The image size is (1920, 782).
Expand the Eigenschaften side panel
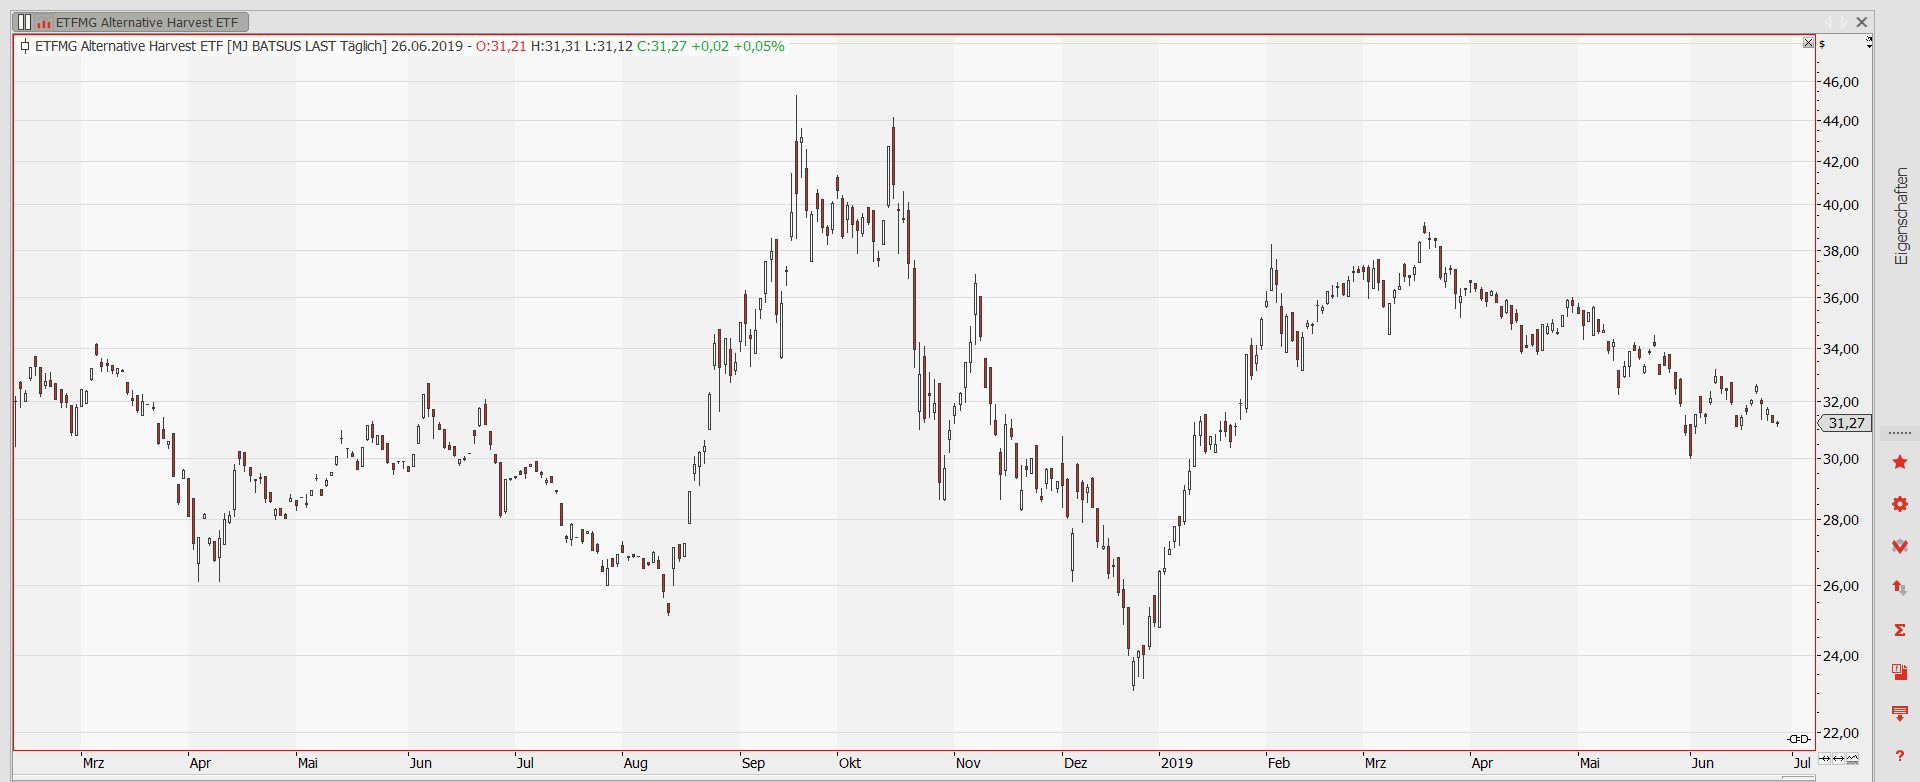click(x=1901, y=216)
